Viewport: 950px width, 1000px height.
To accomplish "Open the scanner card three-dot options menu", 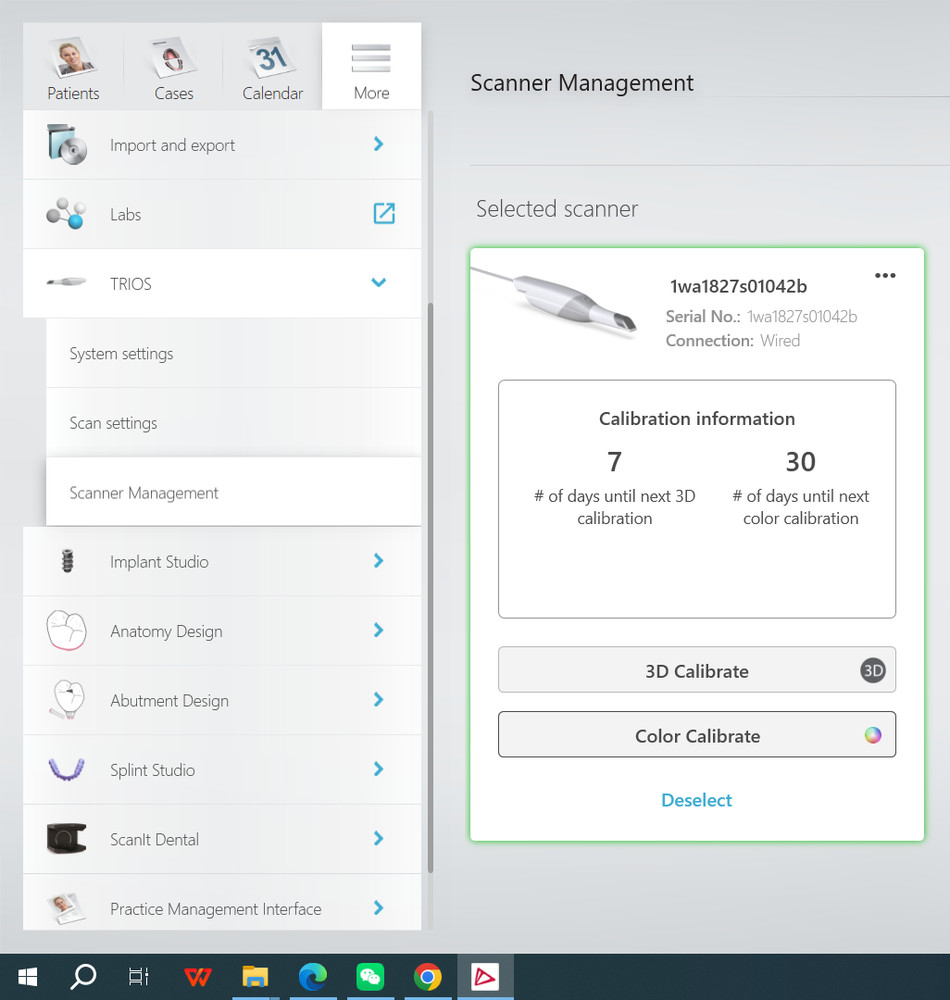I will tap(885, 276).
